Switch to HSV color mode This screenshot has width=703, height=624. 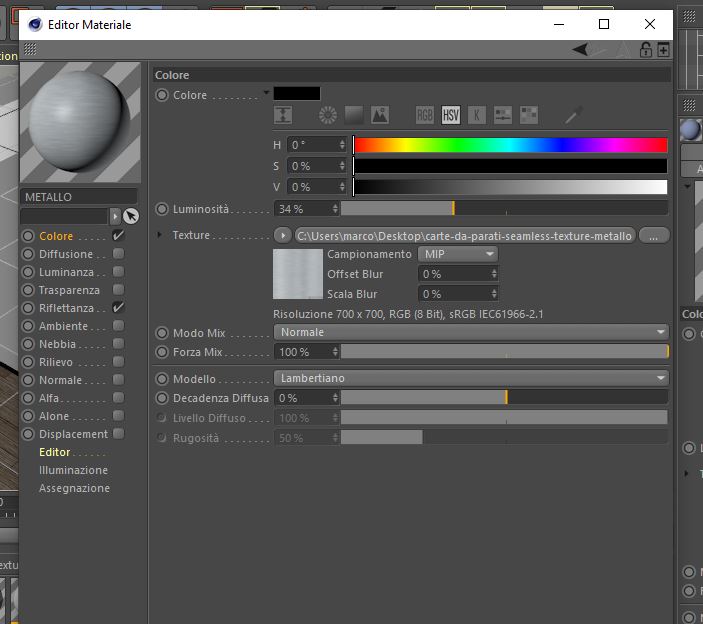(451, 115)
